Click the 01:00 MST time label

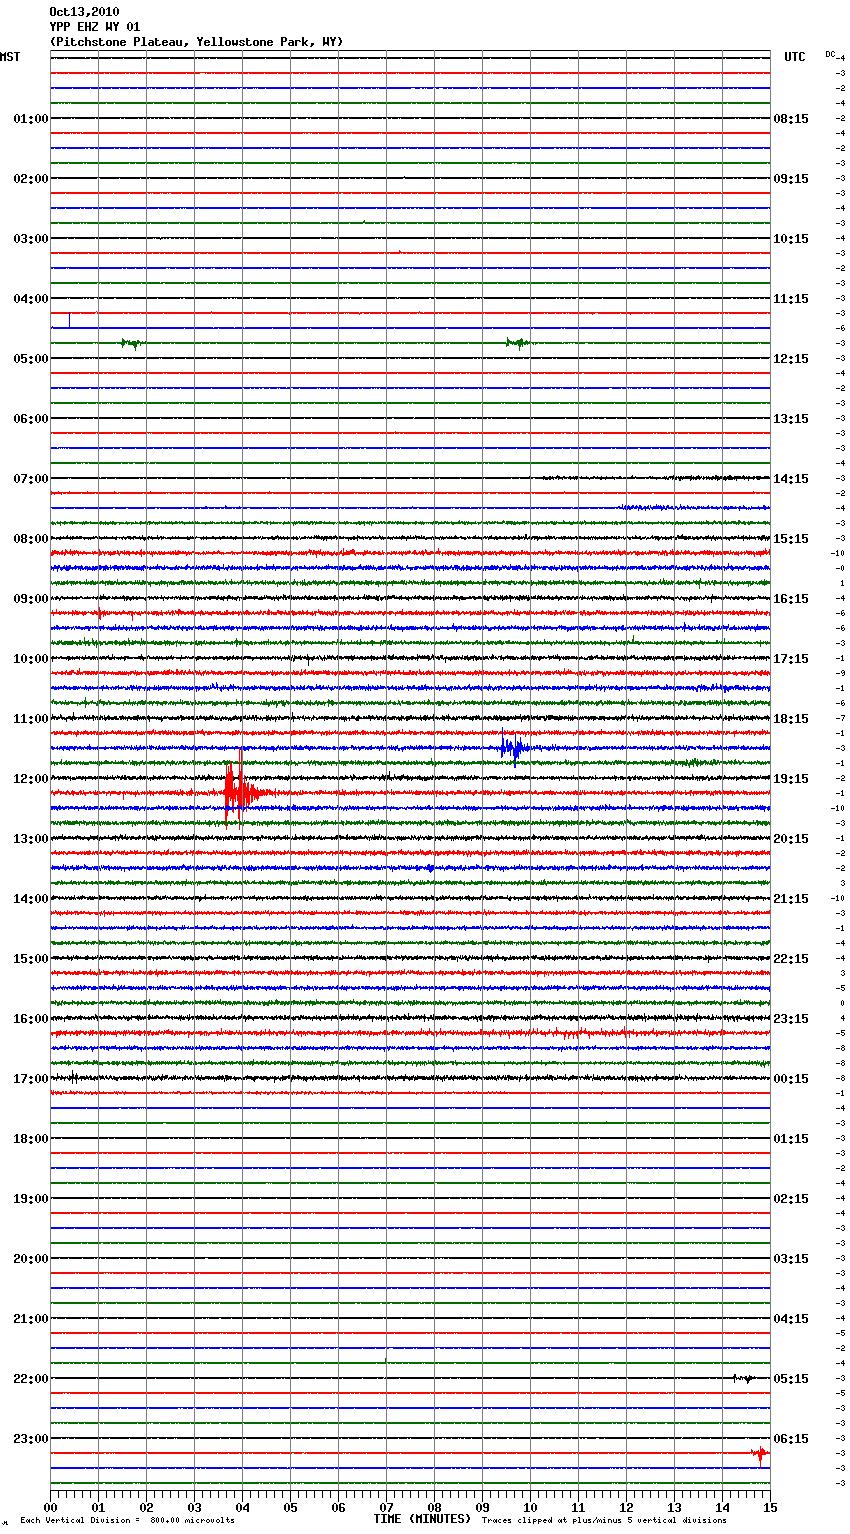[31, 119]
